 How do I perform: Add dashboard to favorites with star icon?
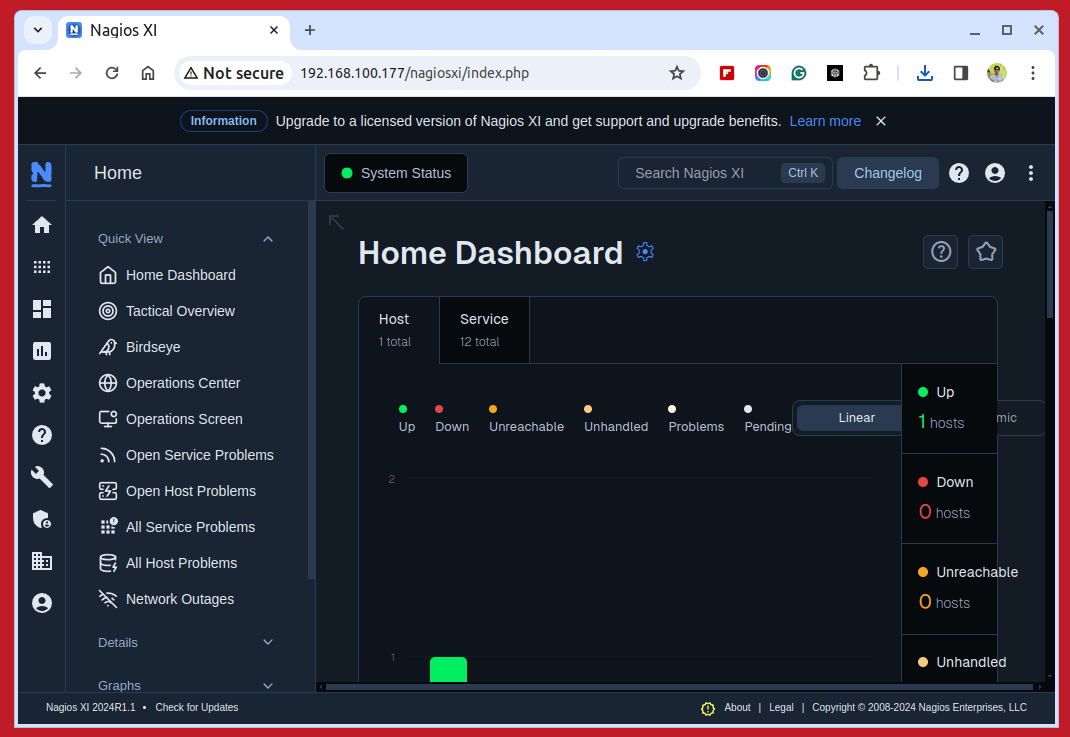(x=985, y=252)
